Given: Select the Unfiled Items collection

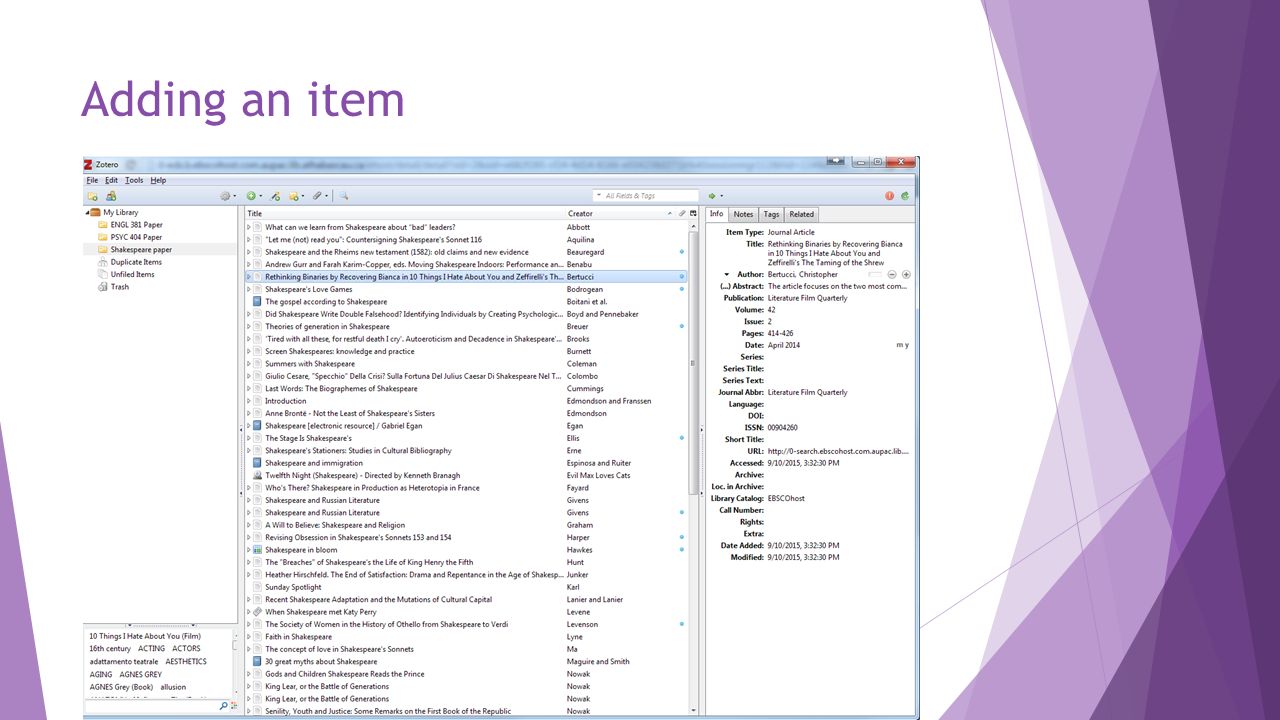Looking at the screenshot, I should tap(125, 275).
